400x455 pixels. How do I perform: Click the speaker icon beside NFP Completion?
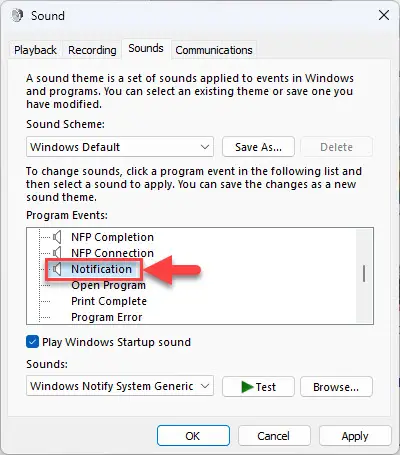57,237
